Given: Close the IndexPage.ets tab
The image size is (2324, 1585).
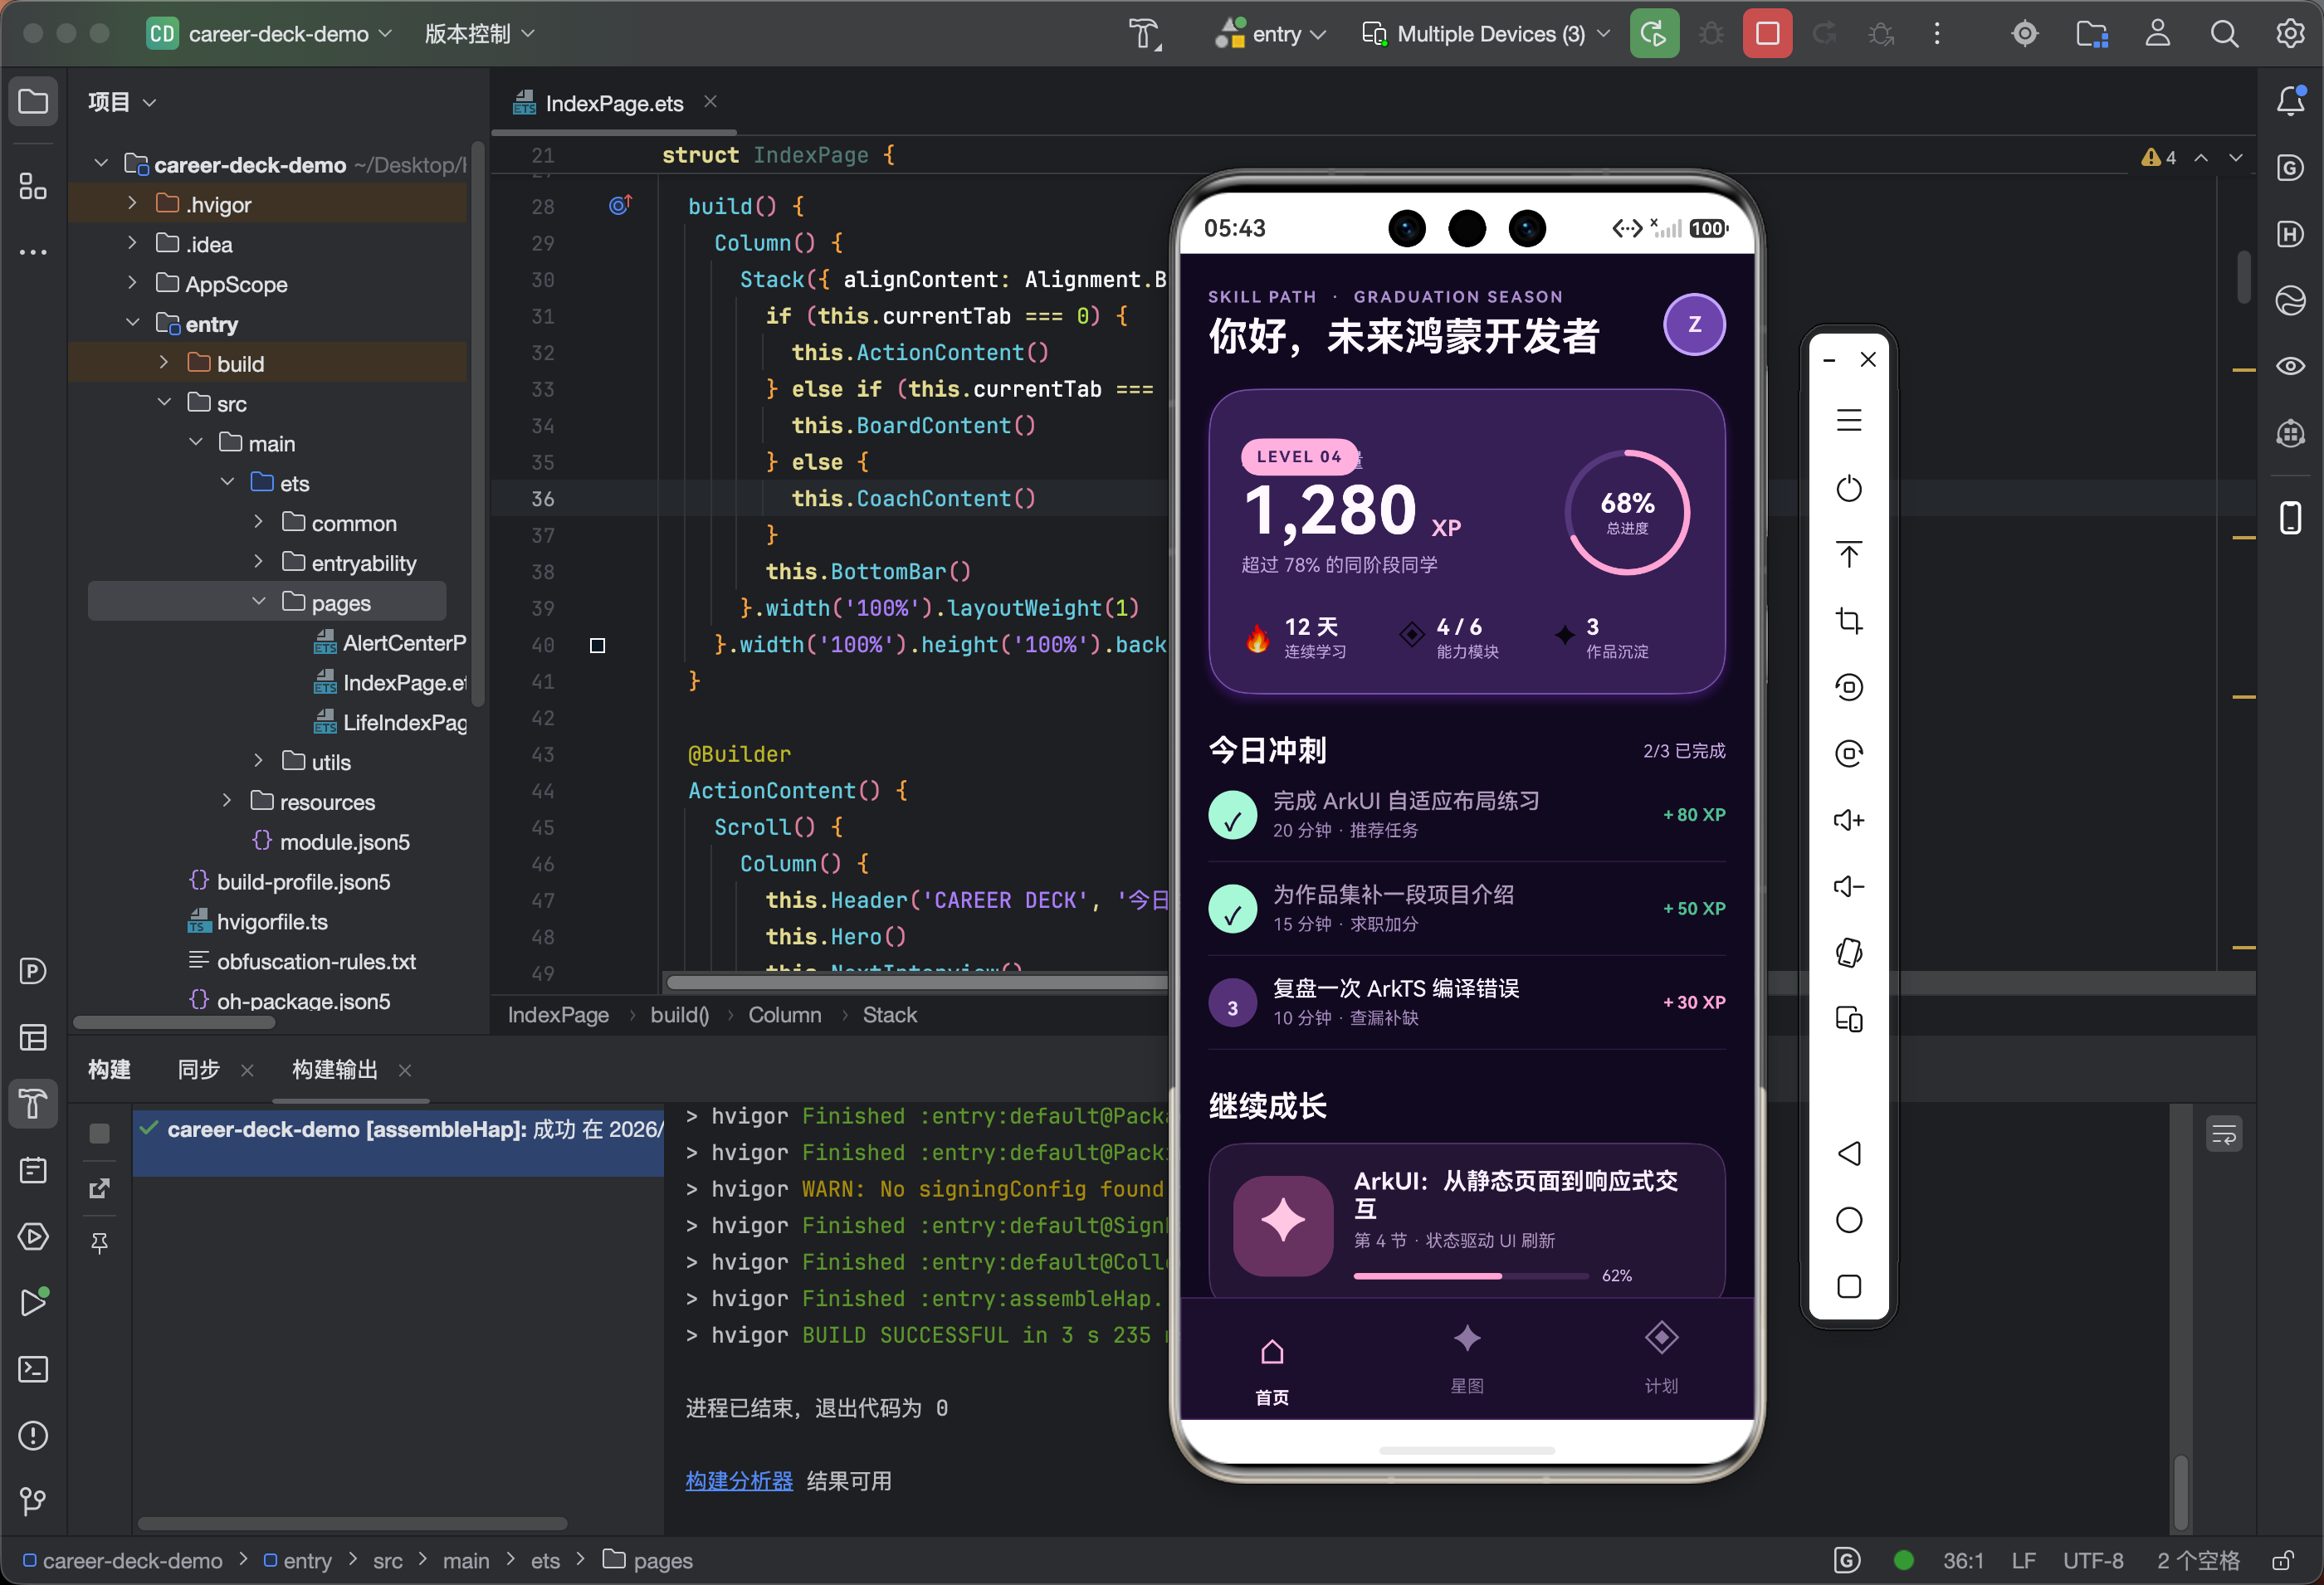Looking at the screenshot, I should (x=710, y=102).
